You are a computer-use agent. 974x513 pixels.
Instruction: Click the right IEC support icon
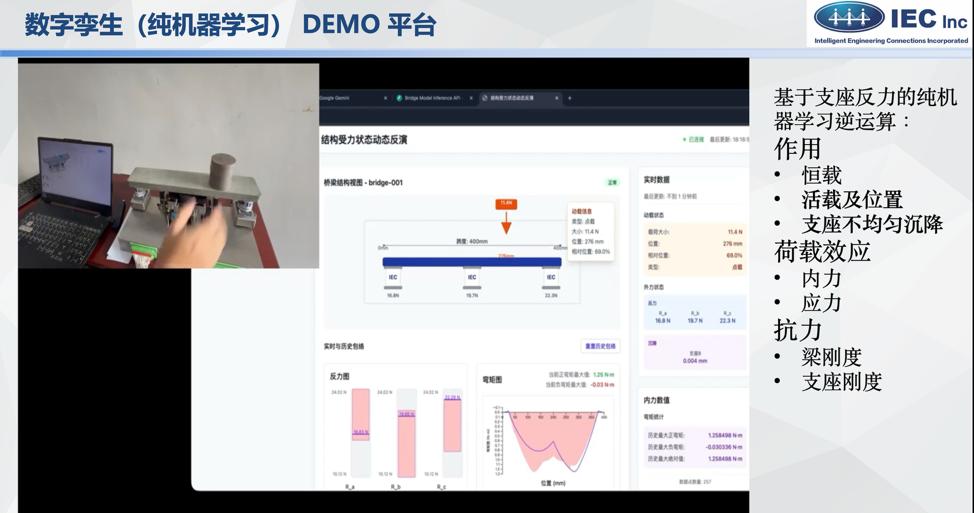coord(551,277)
